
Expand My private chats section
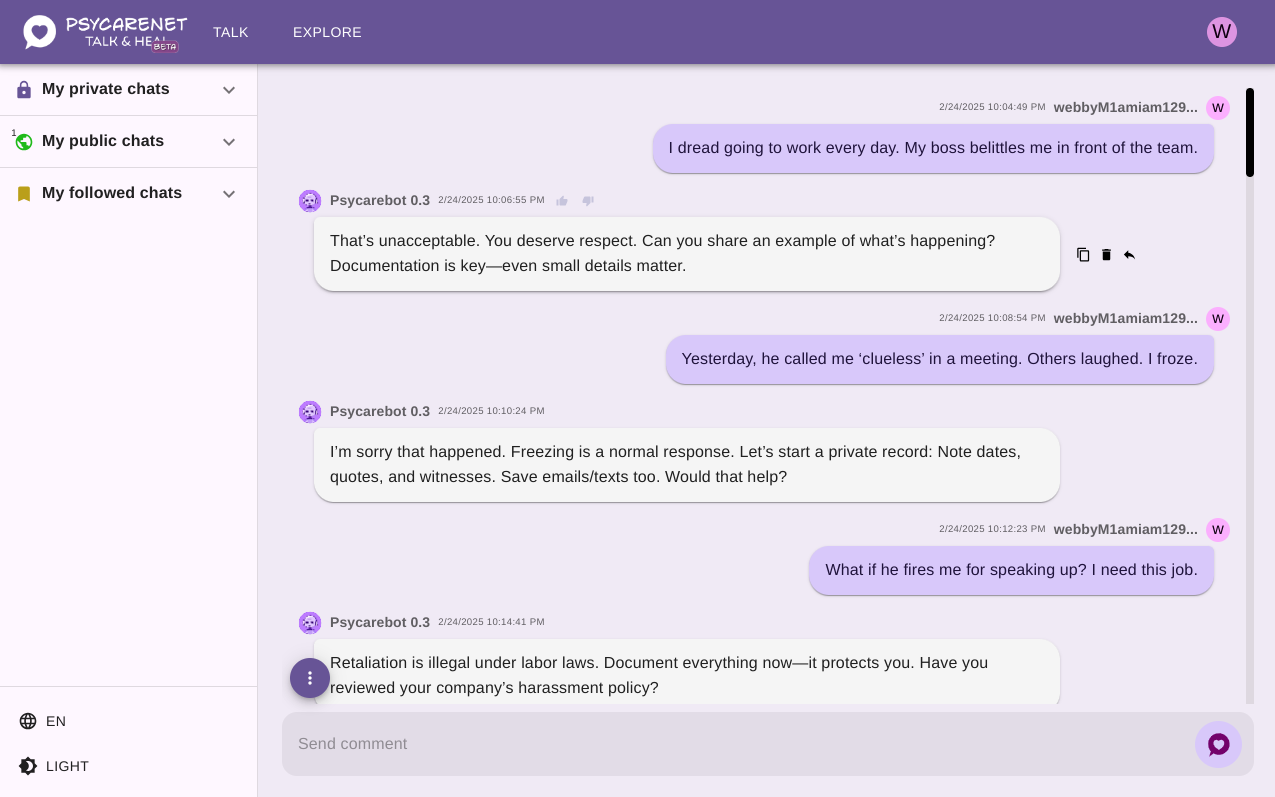(229, 90)
